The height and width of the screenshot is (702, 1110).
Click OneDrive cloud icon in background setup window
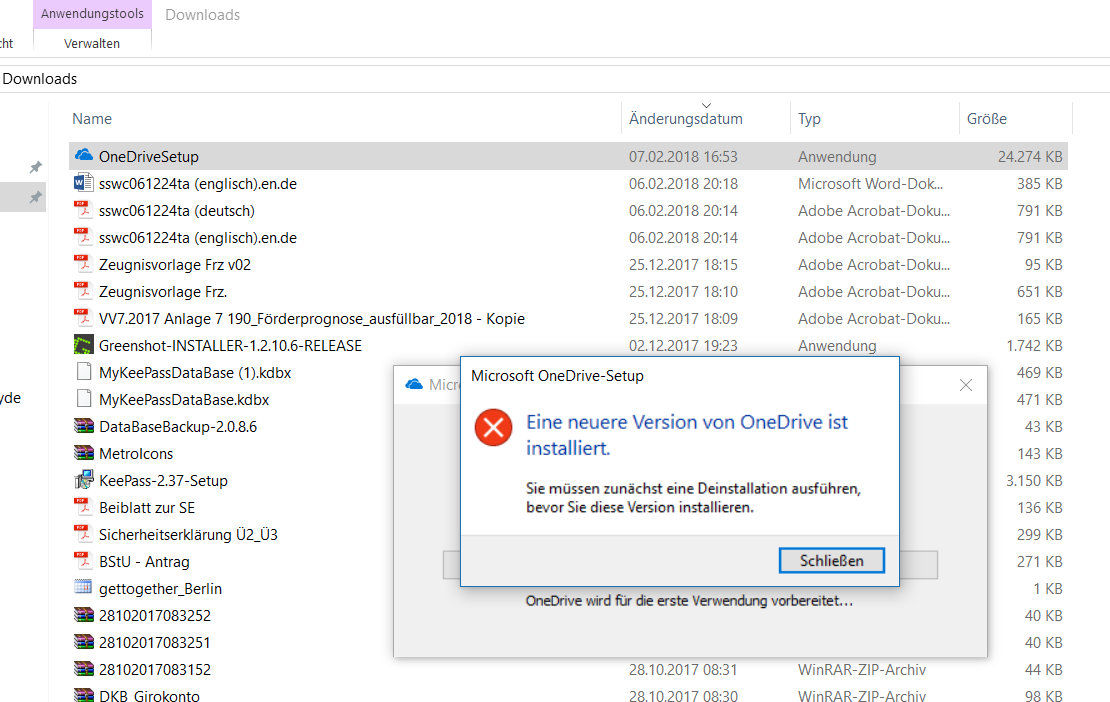(414, 384)
